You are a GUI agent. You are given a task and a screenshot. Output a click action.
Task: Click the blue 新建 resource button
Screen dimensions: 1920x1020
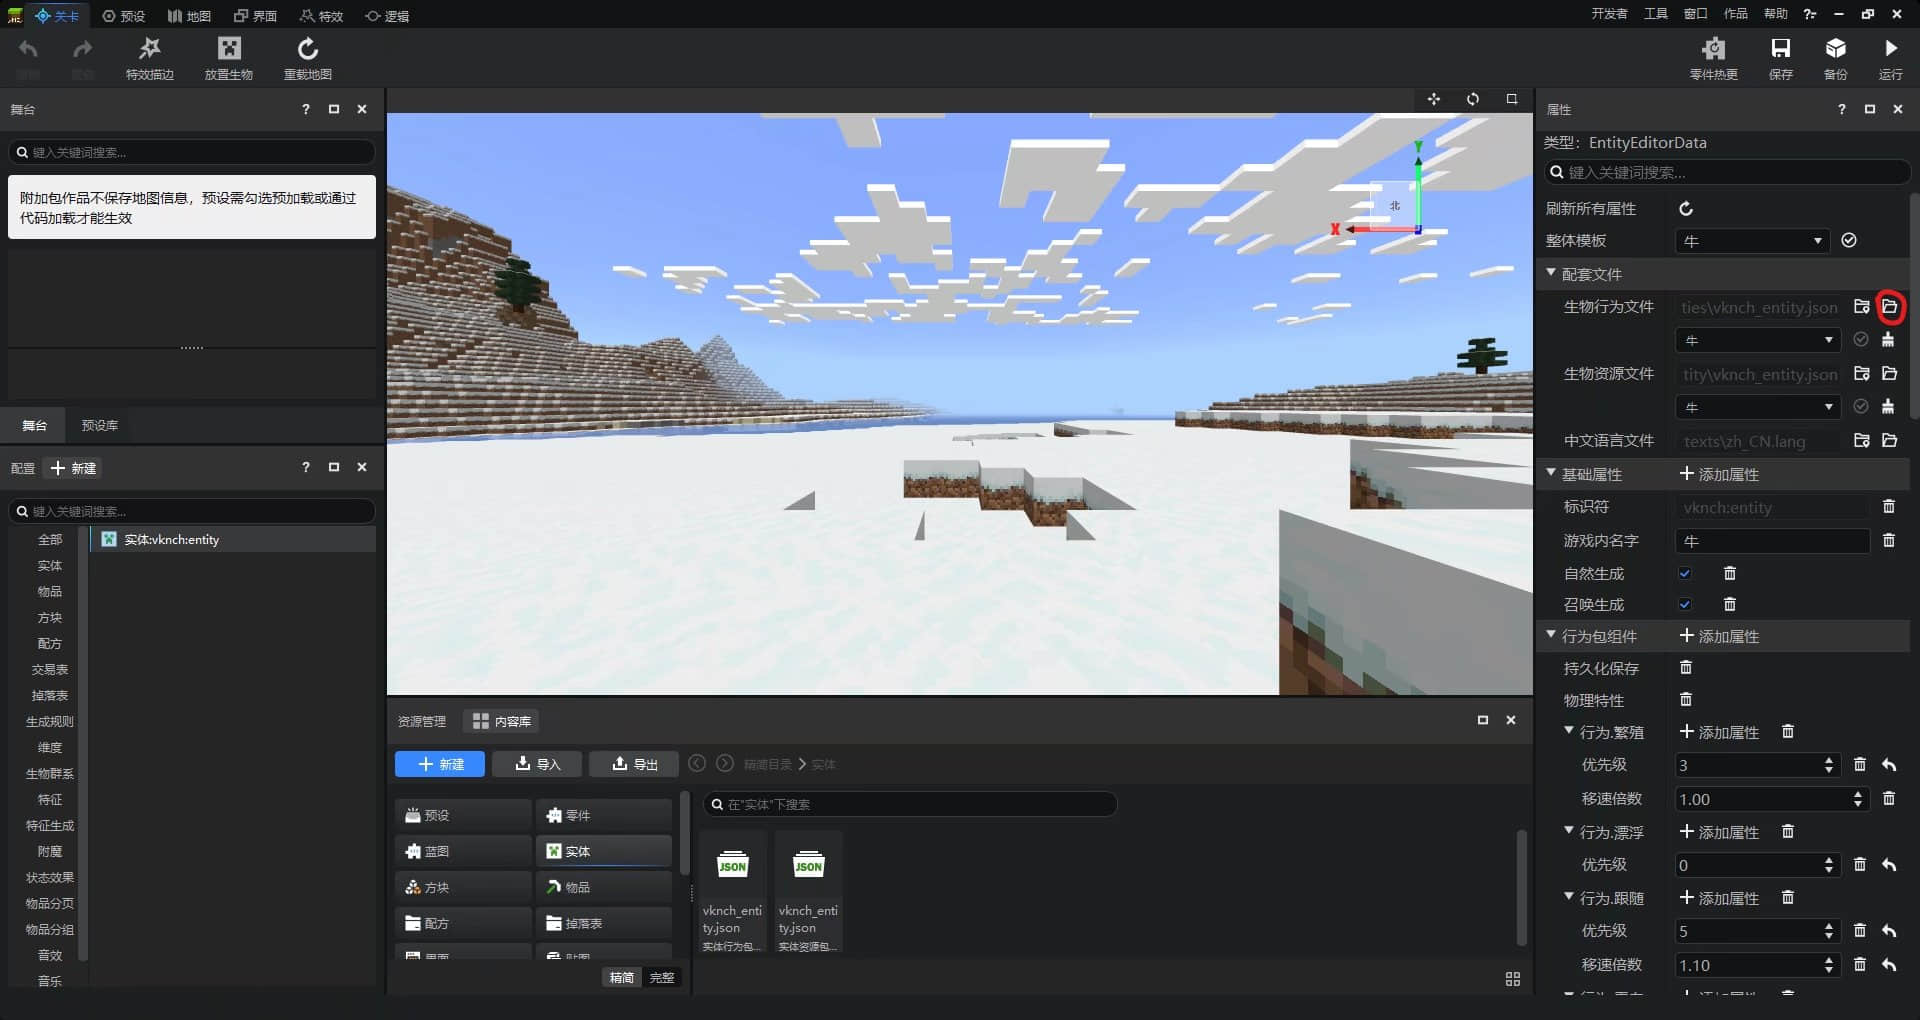click(440, 764)
